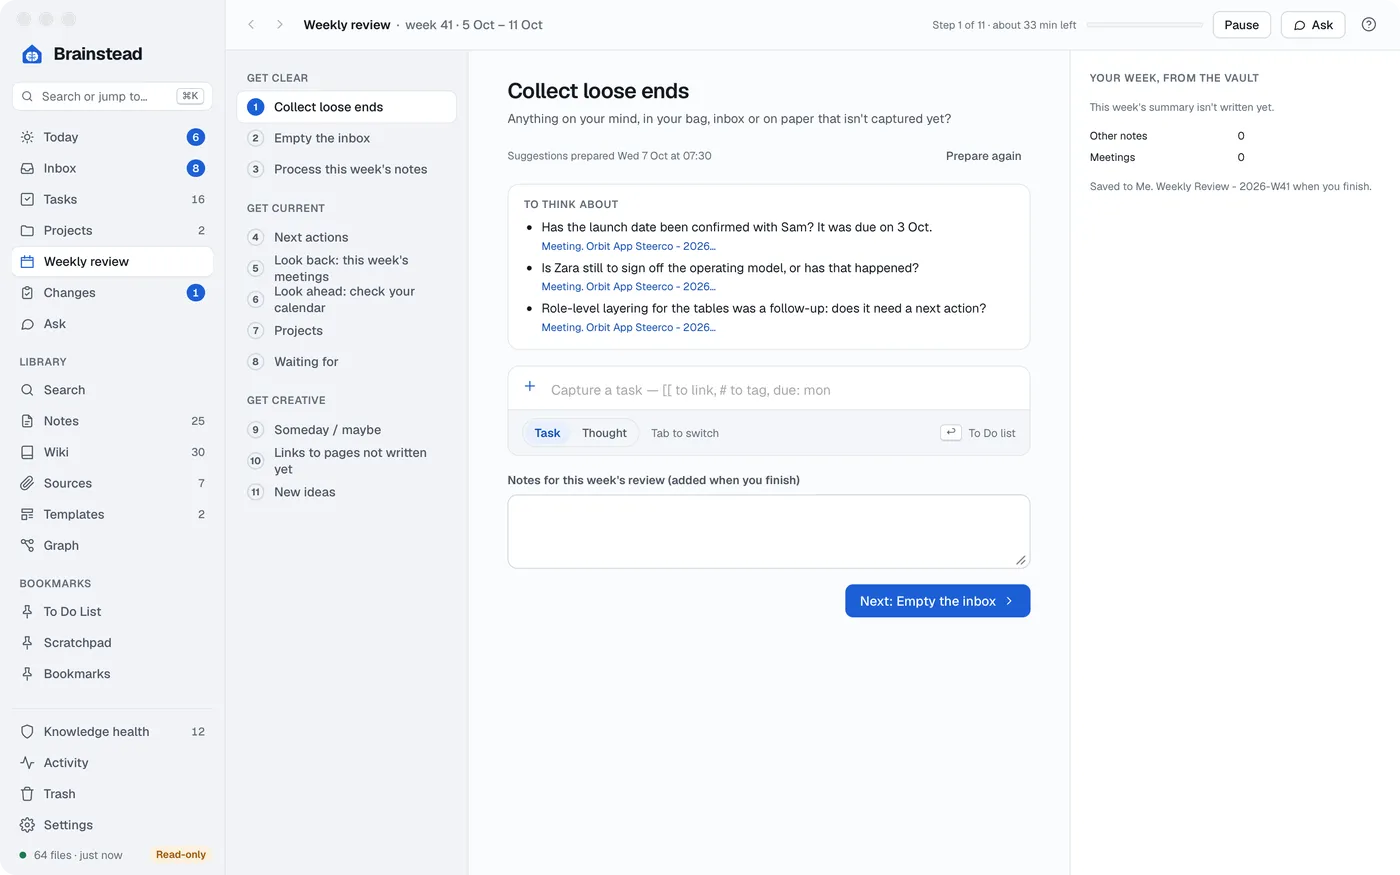
Task: Open Settings gear icon
Action: click(27, 825)
